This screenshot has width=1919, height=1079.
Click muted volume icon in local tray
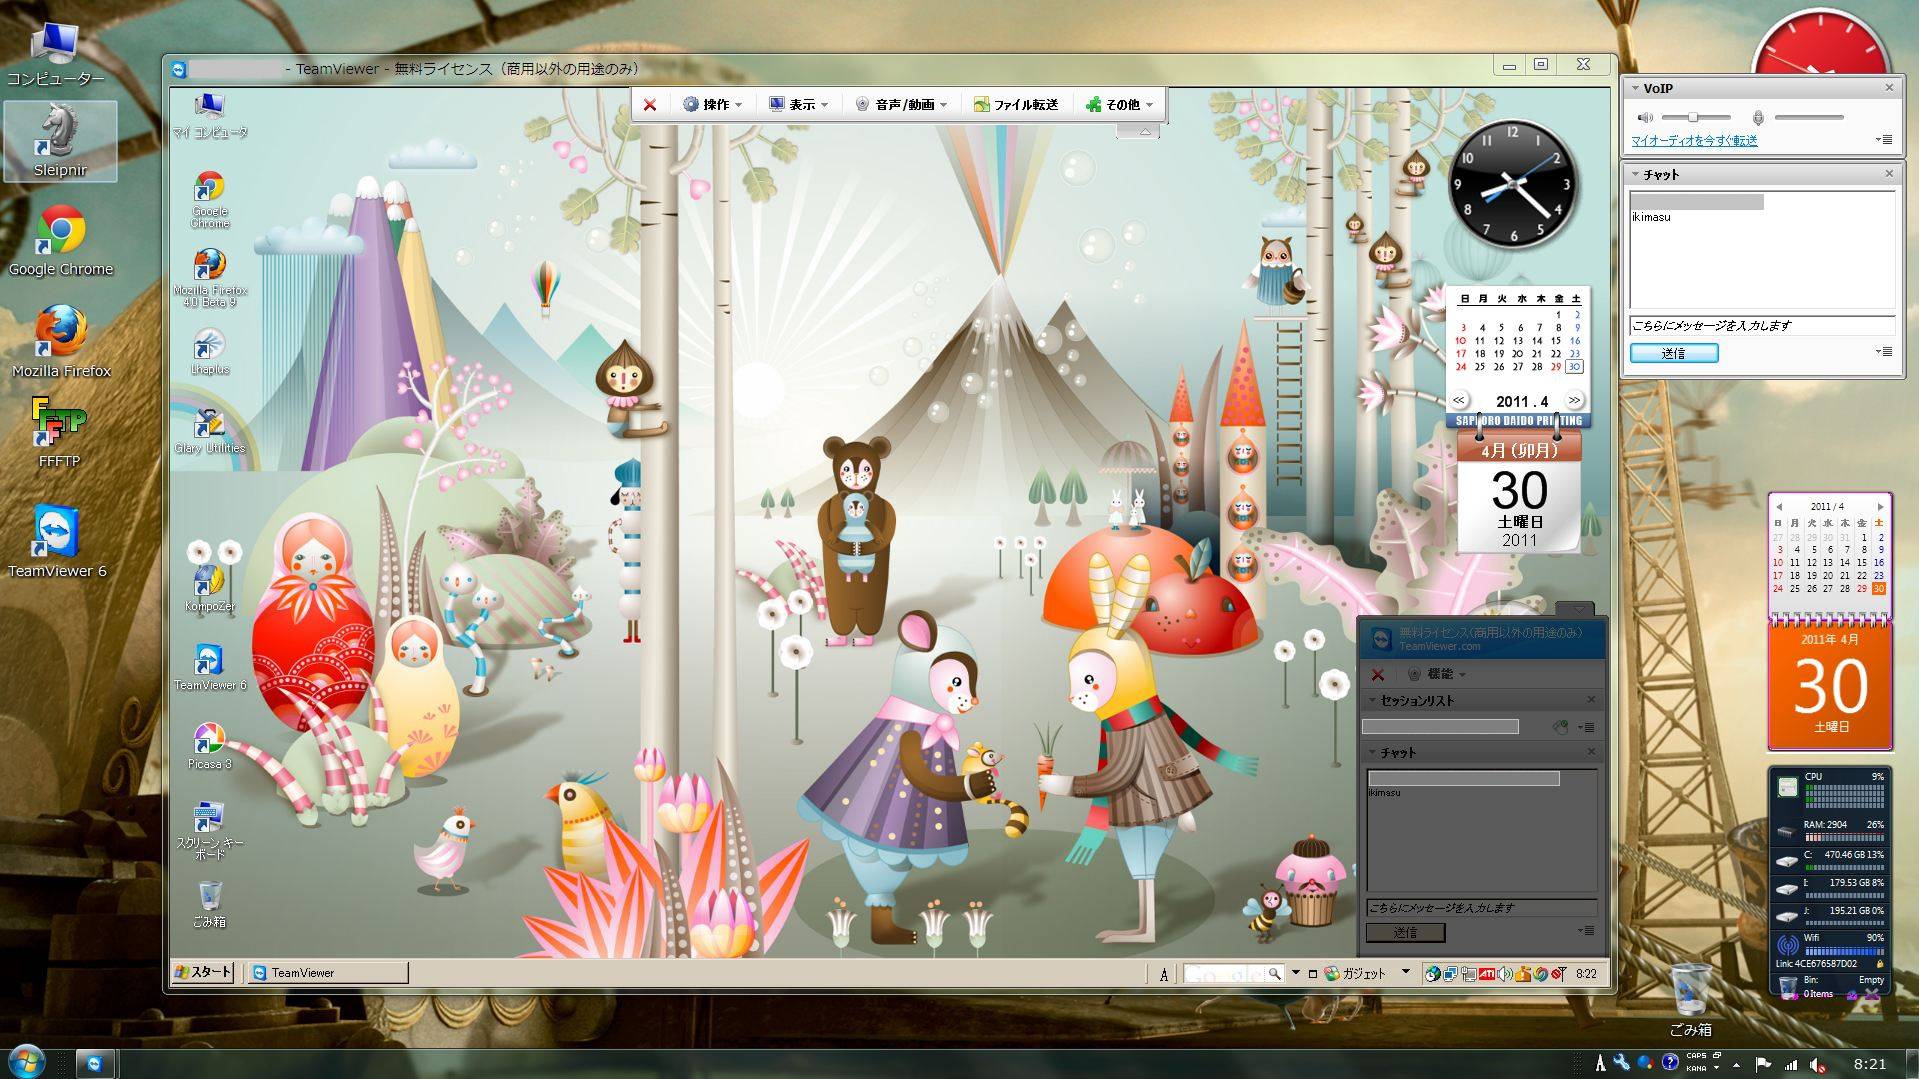(1817, 1065)
